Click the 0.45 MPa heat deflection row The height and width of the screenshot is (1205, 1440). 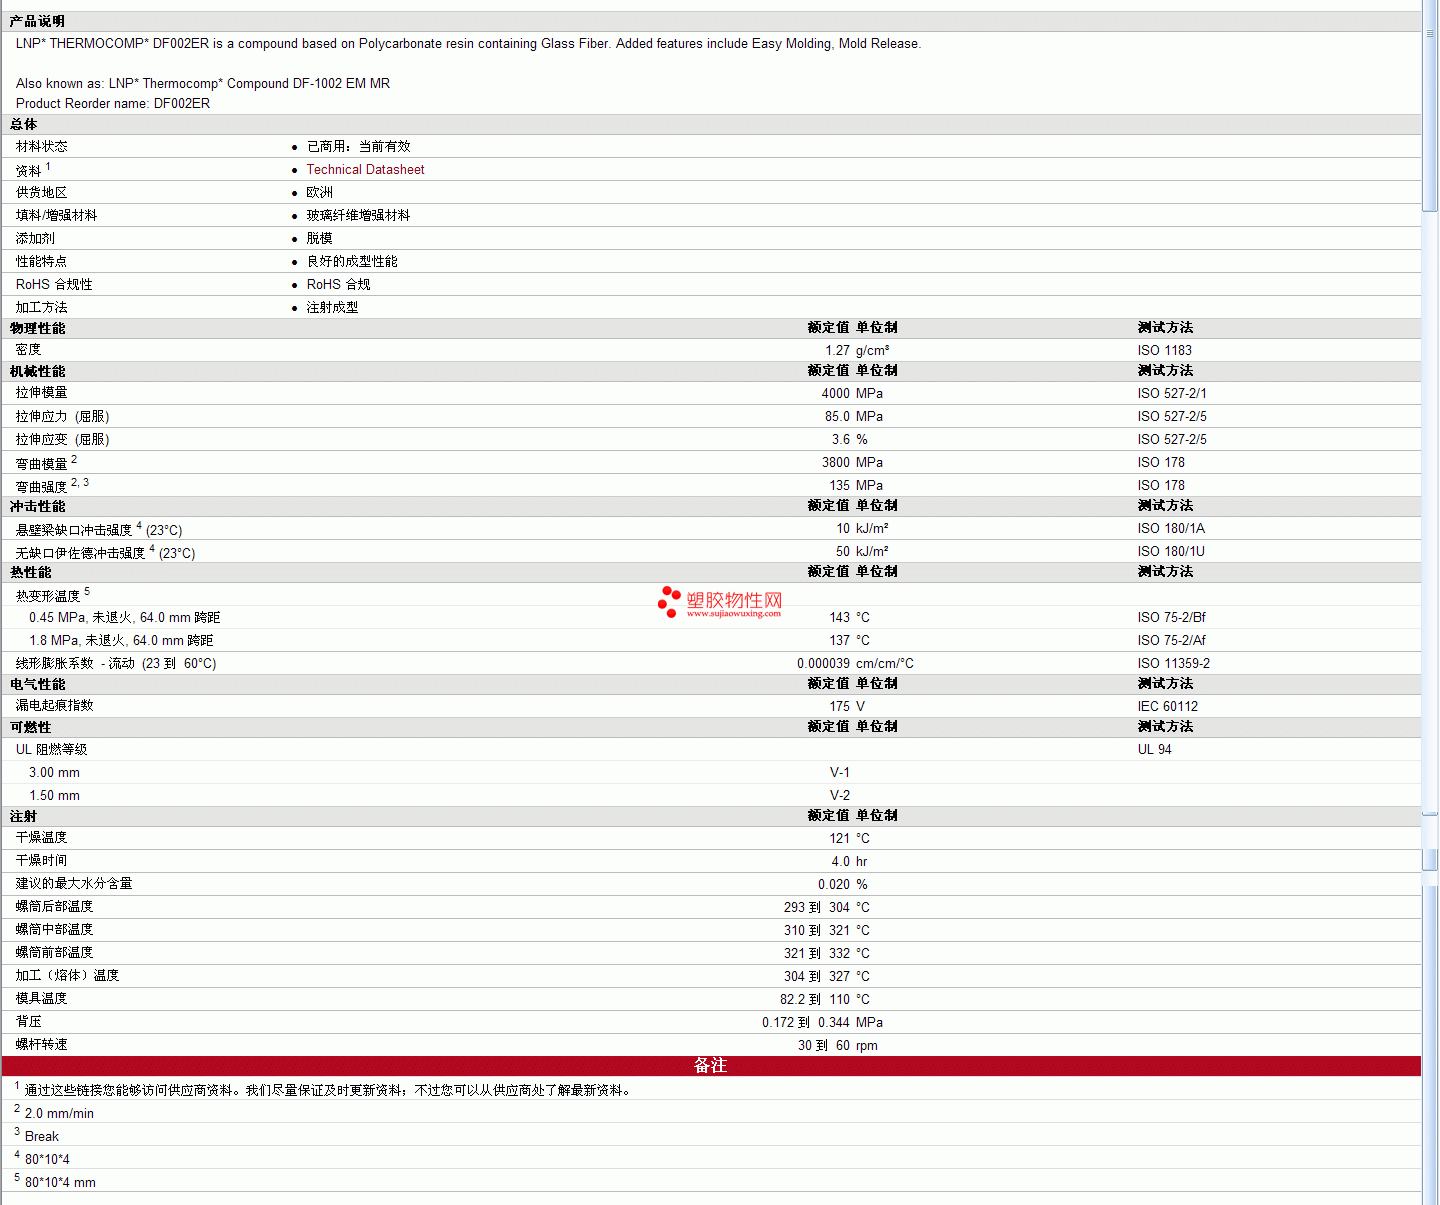710,618
